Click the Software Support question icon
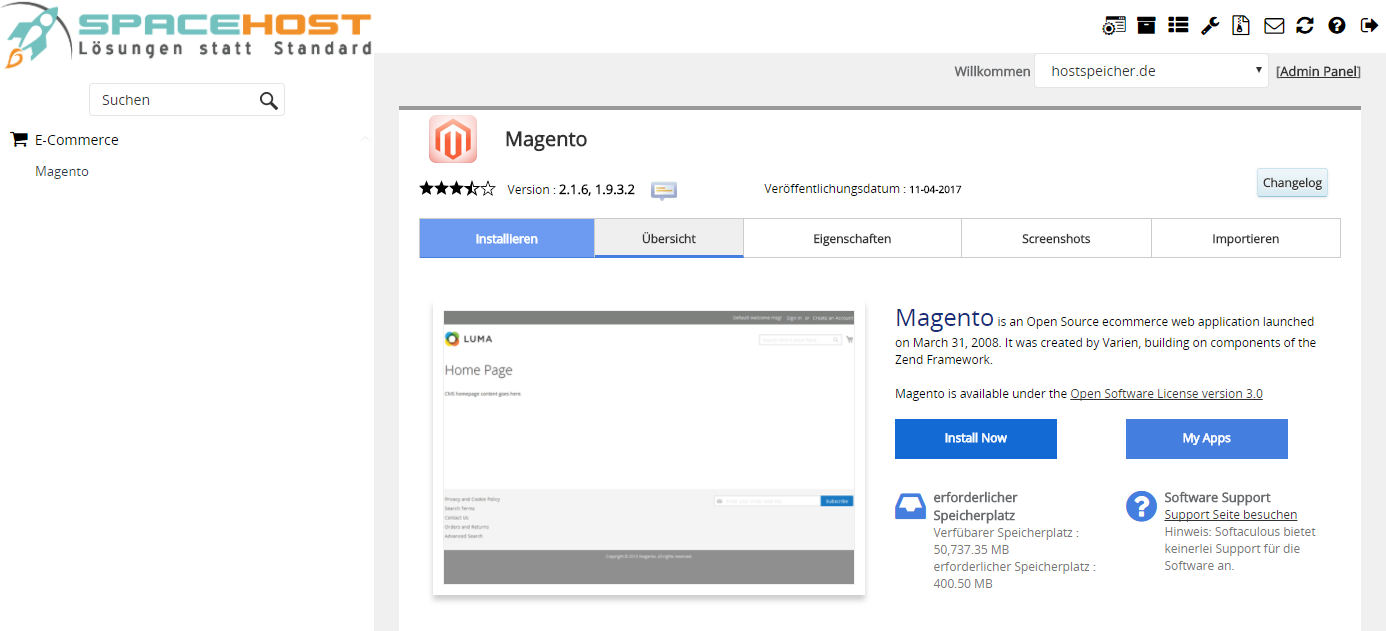The height and width of the screenshot is (631, 1386). pyautogui.click(x=1141, y=506)
